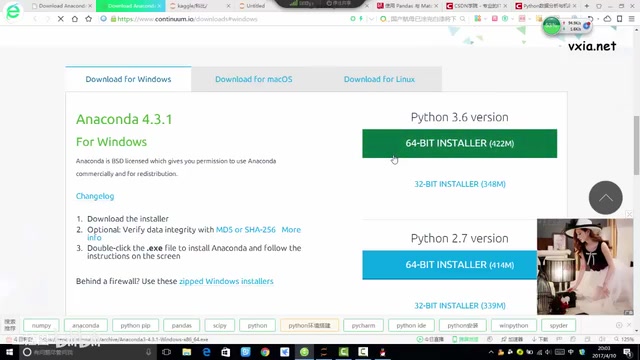640x360 pixels.
Task: Open Task View on the taskbar
Action: [167, 352]
